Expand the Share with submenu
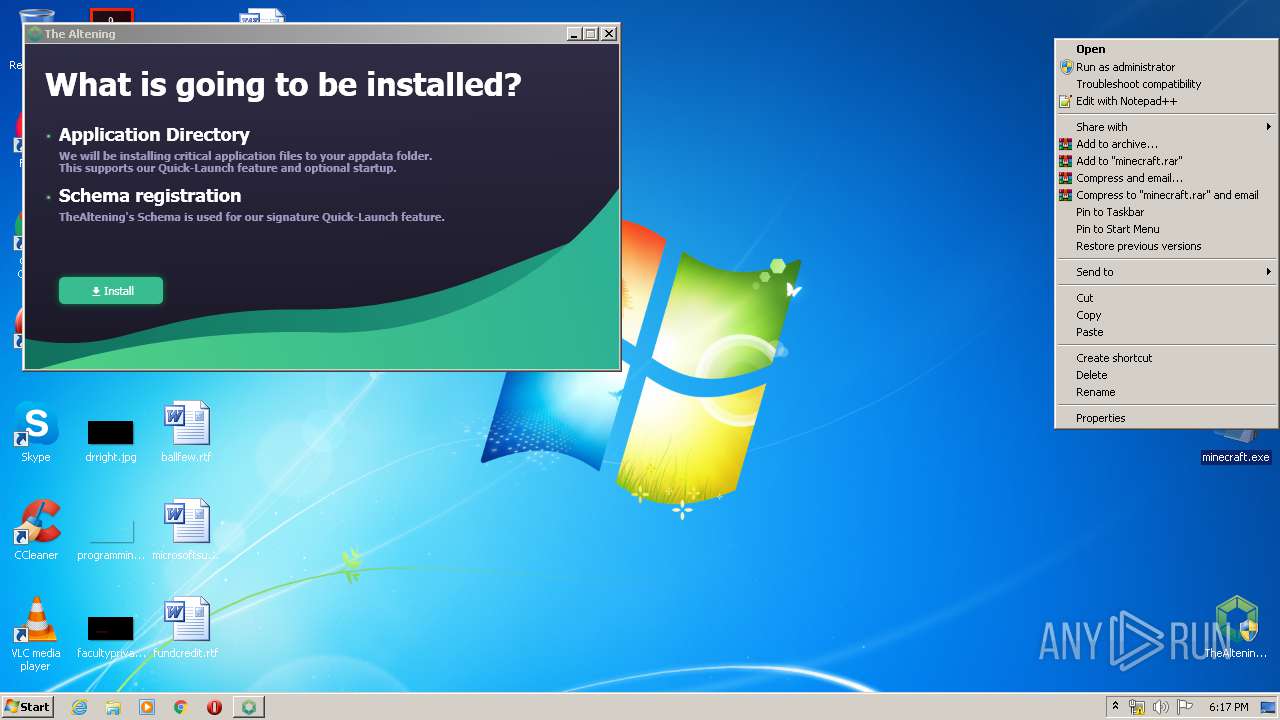Viewport: 1280px width, 720px height. pyautogui.click(x=1166, y=127)
